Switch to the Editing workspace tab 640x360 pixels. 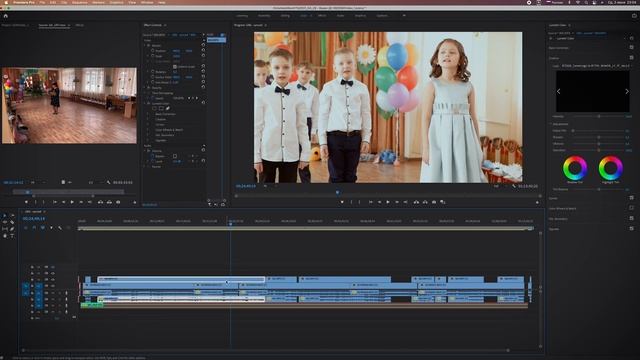click(x=285, y=16)
